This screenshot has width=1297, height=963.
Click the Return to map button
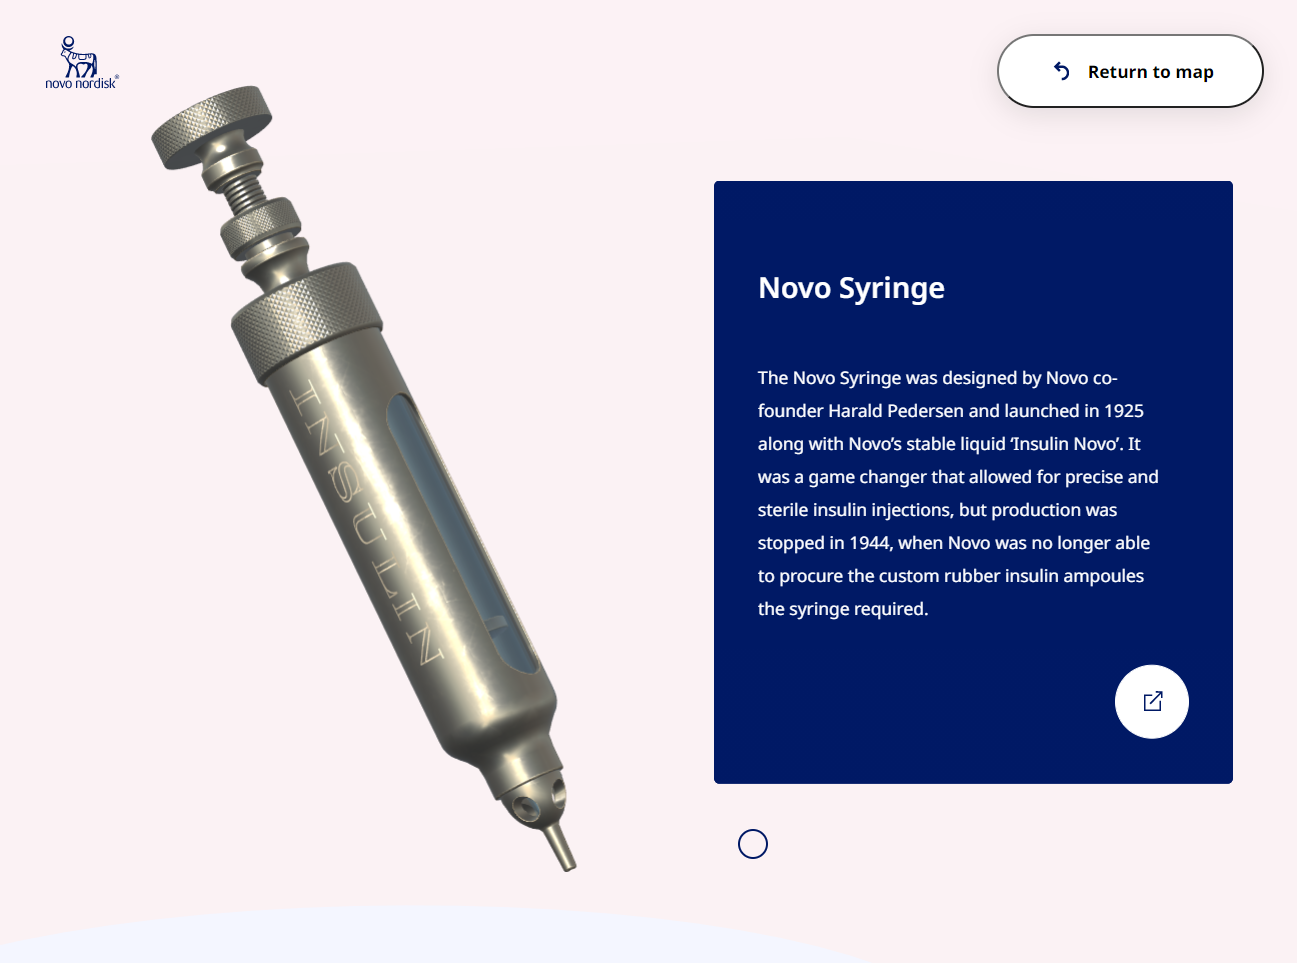pyautogui.click(x=1130, y=71)
